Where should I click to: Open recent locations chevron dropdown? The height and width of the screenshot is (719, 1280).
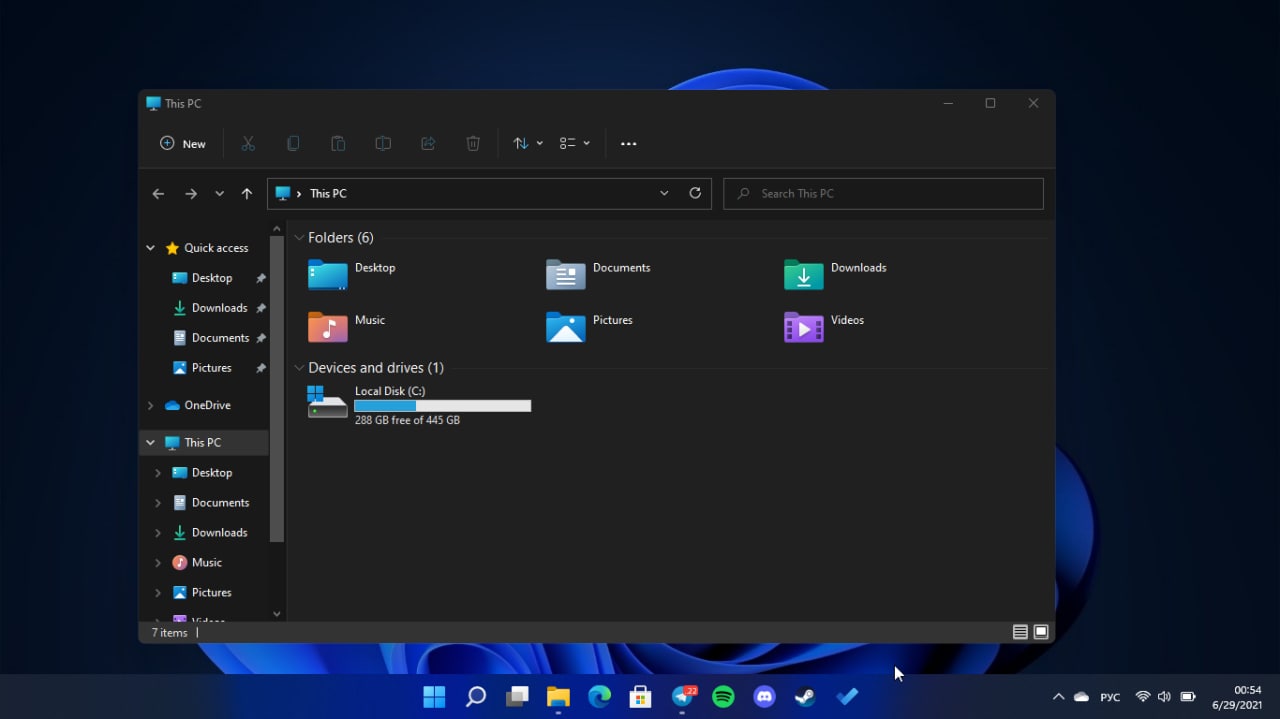220,194
